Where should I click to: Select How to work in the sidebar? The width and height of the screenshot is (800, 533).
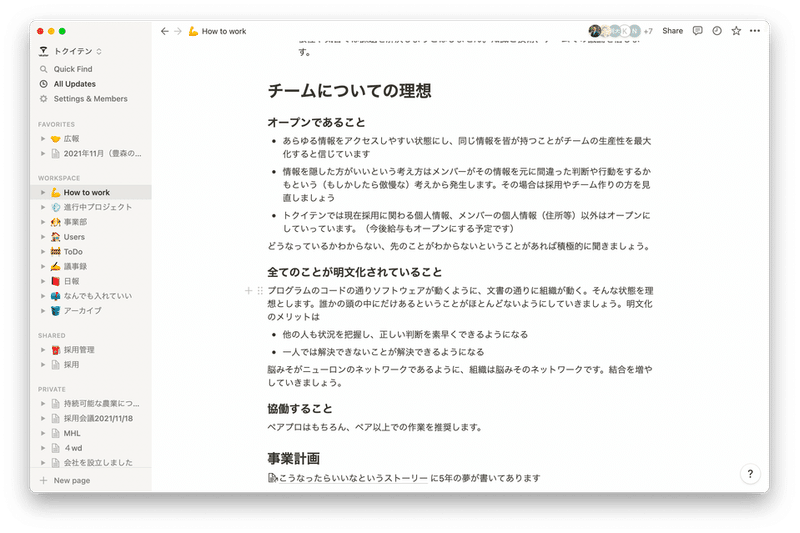pyautogui.click(x=91, y=192)
